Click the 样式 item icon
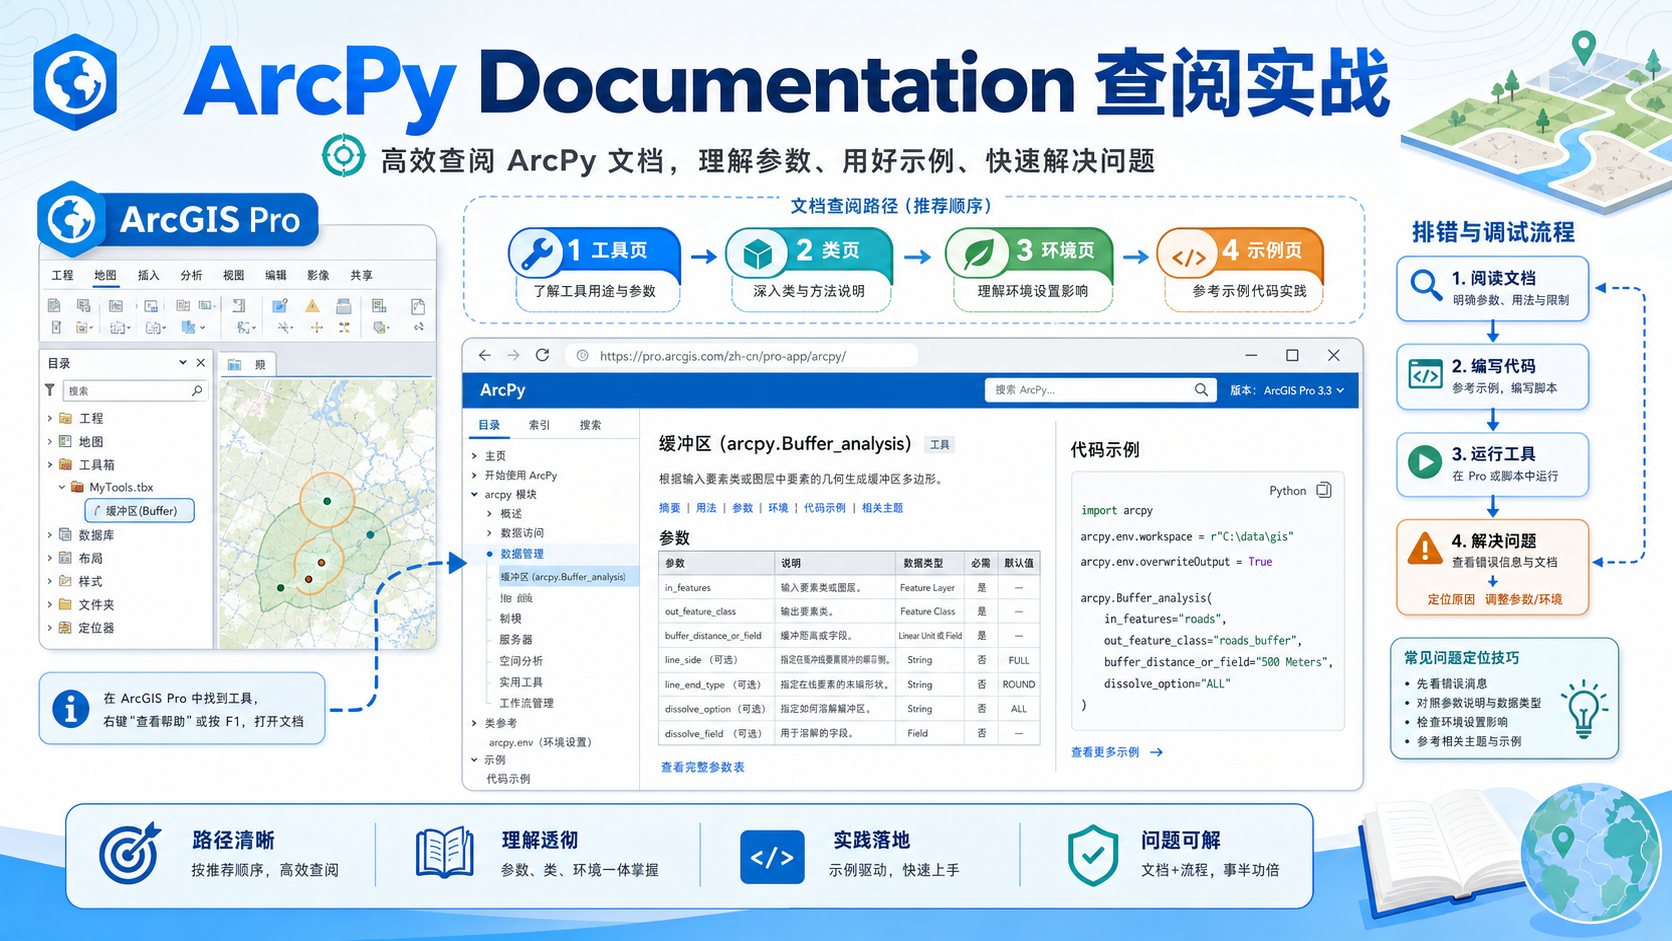 [65, 581]
